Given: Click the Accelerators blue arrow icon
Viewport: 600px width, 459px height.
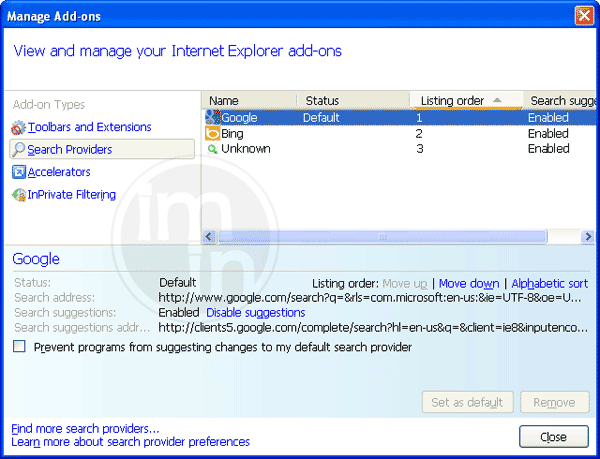Looking at the screenshot, I should (x=19, y=172).
